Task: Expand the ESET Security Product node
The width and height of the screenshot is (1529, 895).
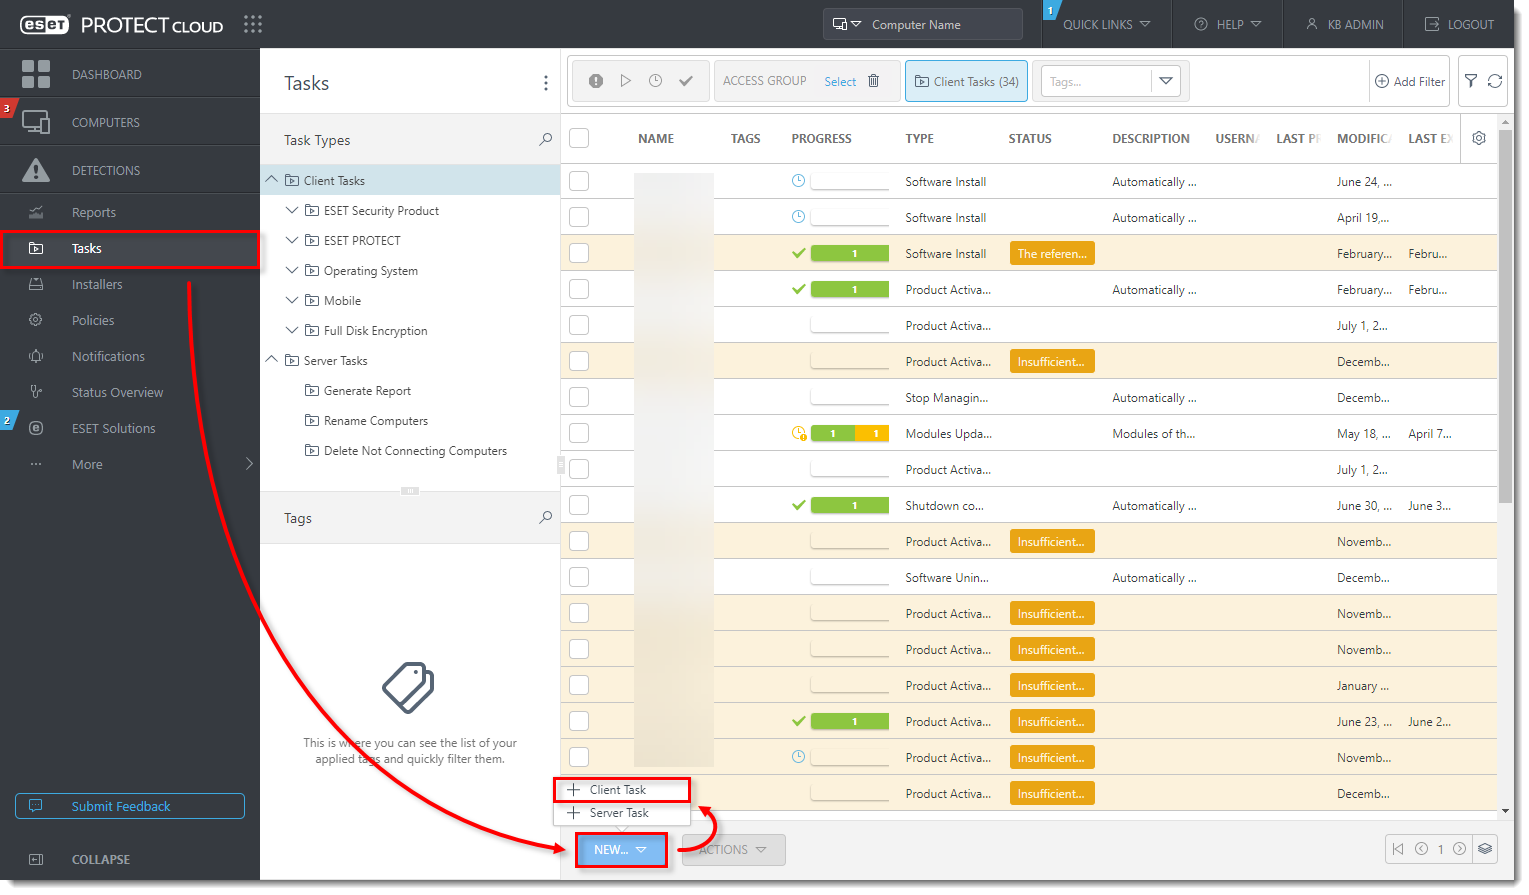Action: coord(292,211)
